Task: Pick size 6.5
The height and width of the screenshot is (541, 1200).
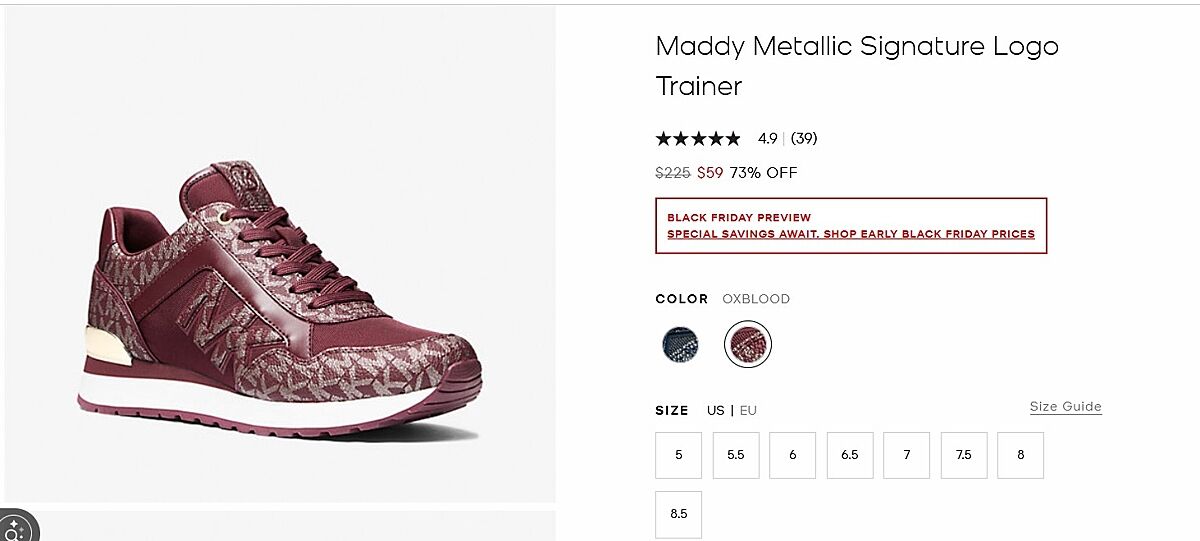Action: click(x=850, y=455)
